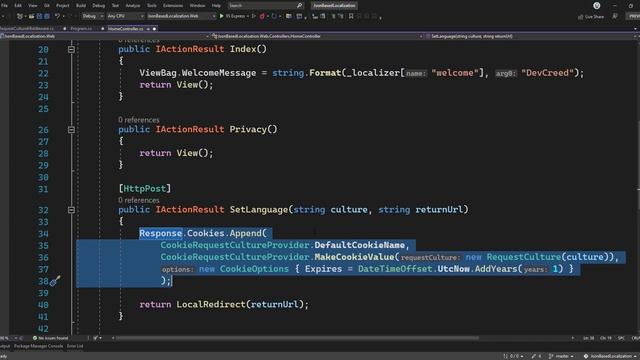Screen dimensions: 640x360
Task: Start without debugging using outlined play icon
Action: pyautogui.click(x=253, y=16)
